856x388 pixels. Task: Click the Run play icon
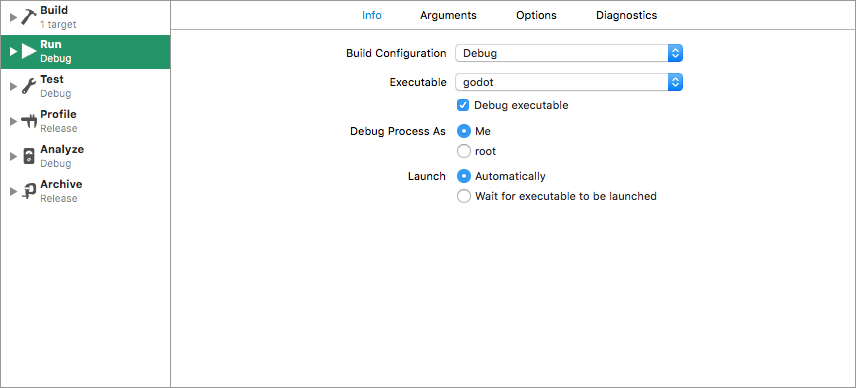29,52
